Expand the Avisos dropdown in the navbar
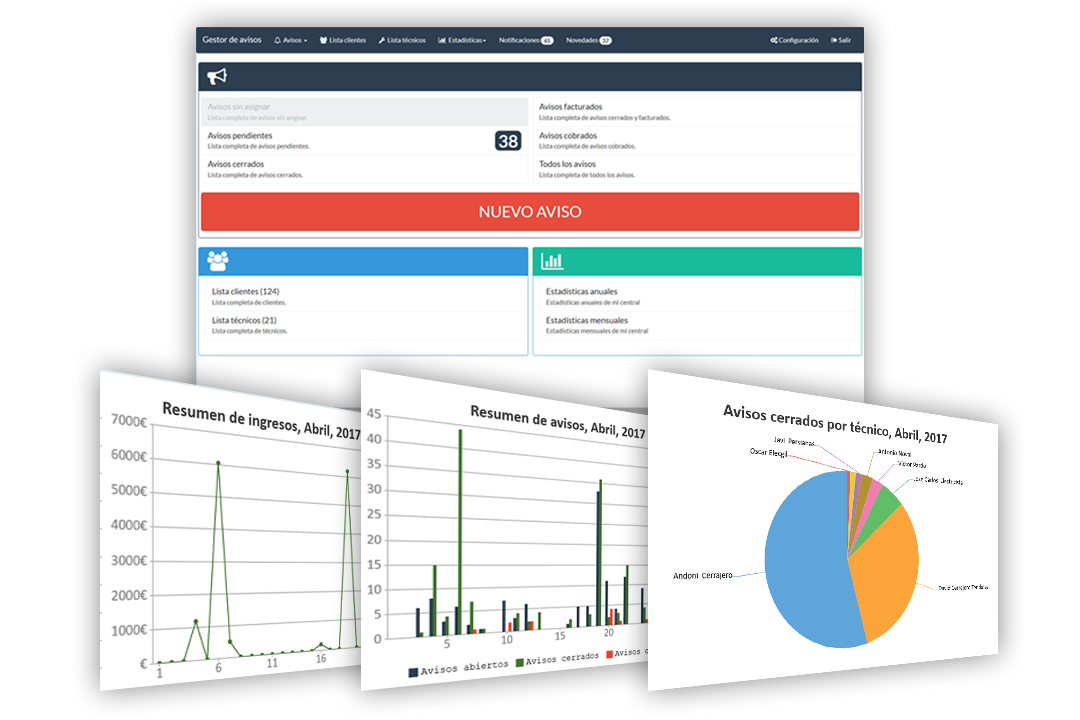Image resolution: width=1080 pixels, height=720 pixels. pos(290,41)
